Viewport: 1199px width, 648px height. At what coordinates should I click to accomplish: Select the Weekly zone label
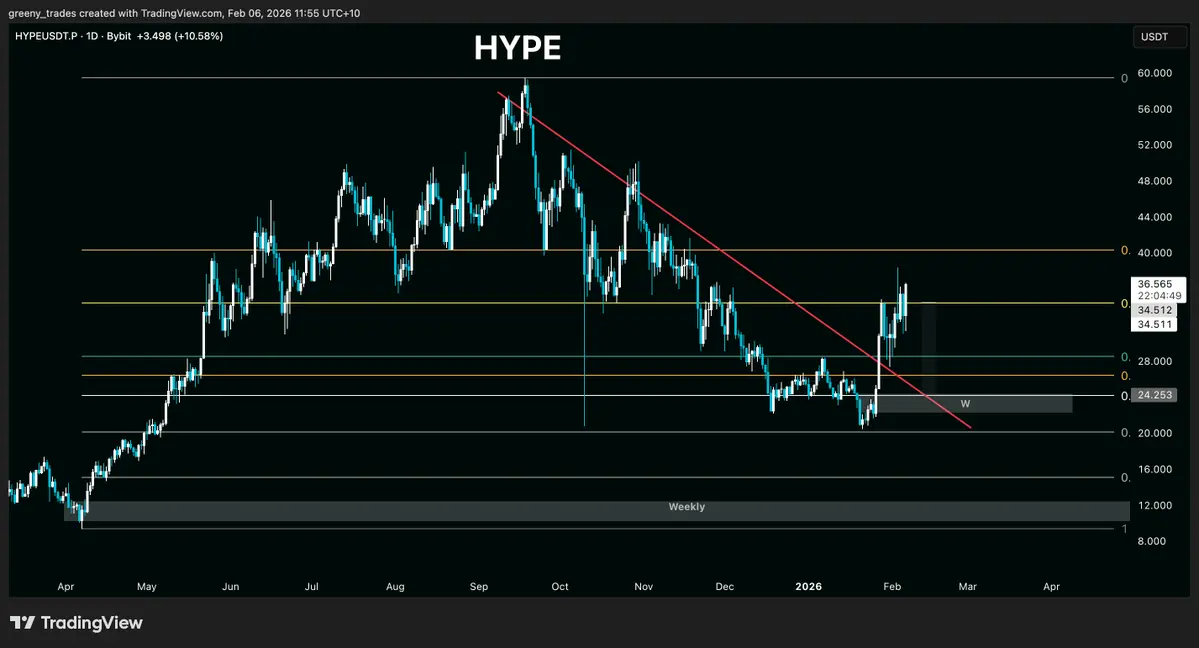(687, 506)
